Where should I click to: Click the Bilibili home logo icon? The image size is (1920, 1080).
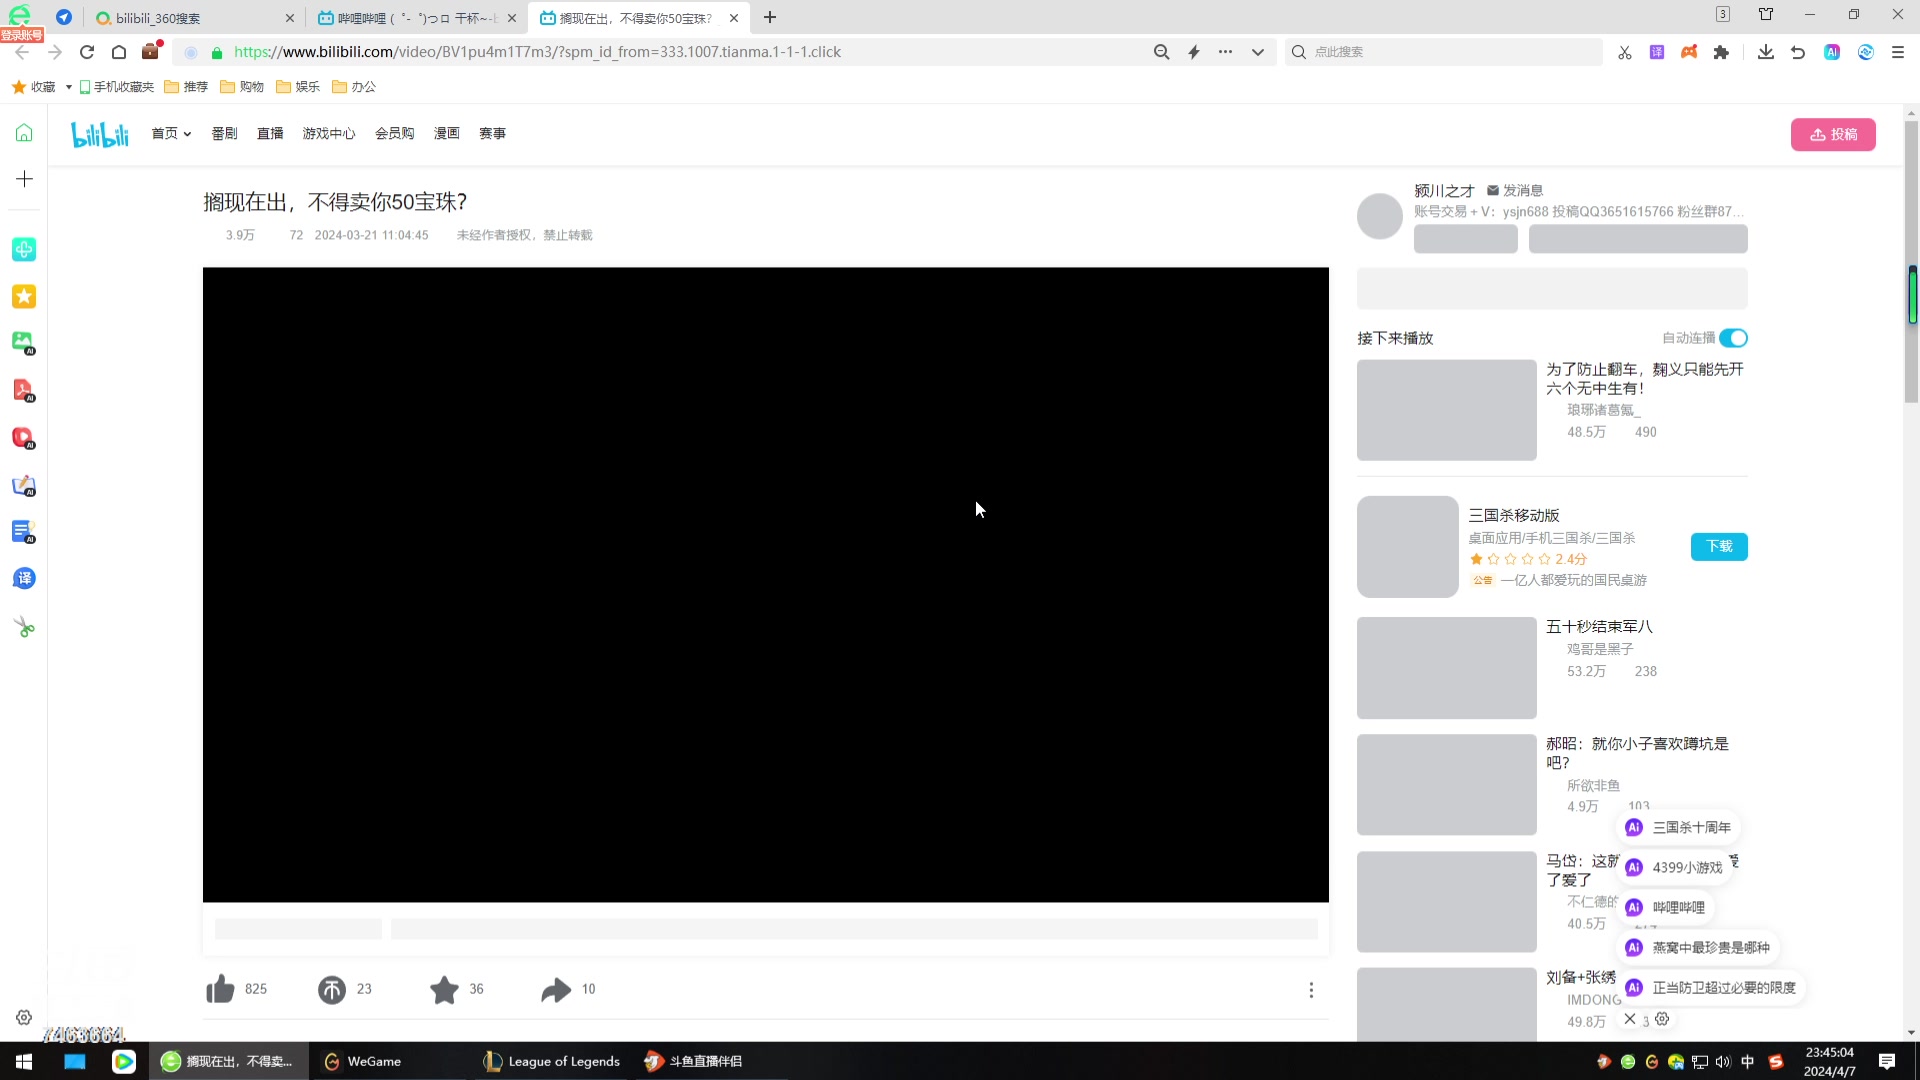pyautogui.click(x=100, y=133)
